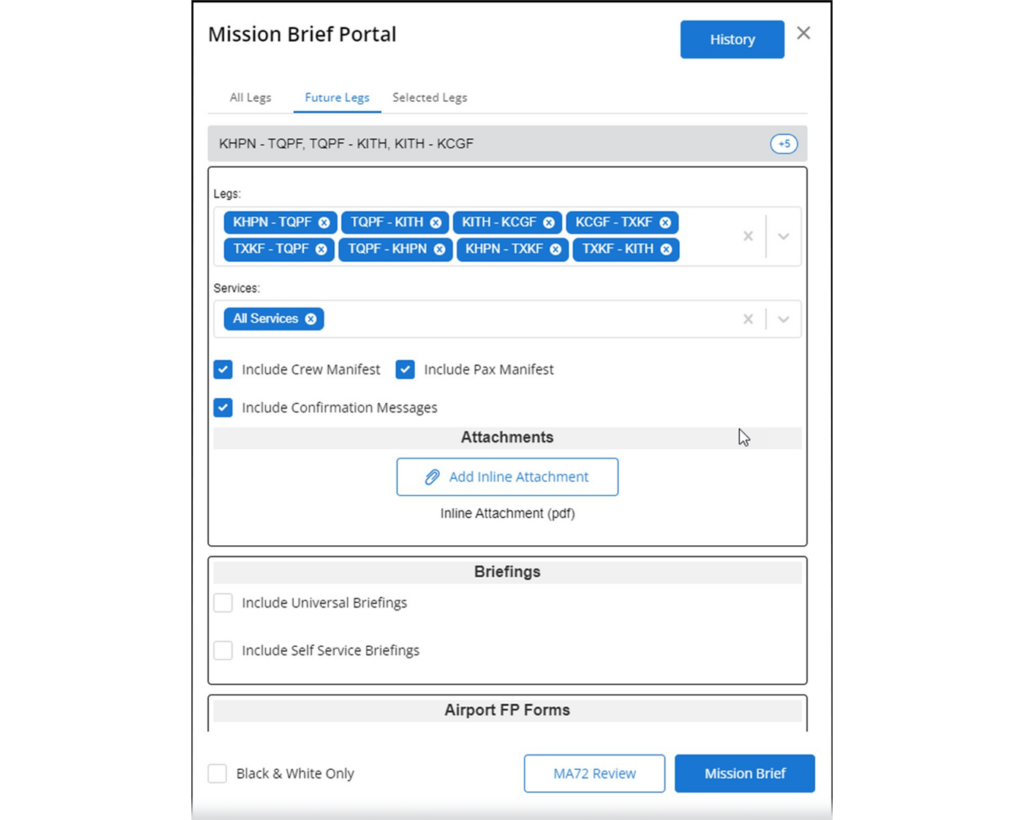Expand the +5 additional legs badge
The image size is (1024, 820).
click(x=784, y=144)
